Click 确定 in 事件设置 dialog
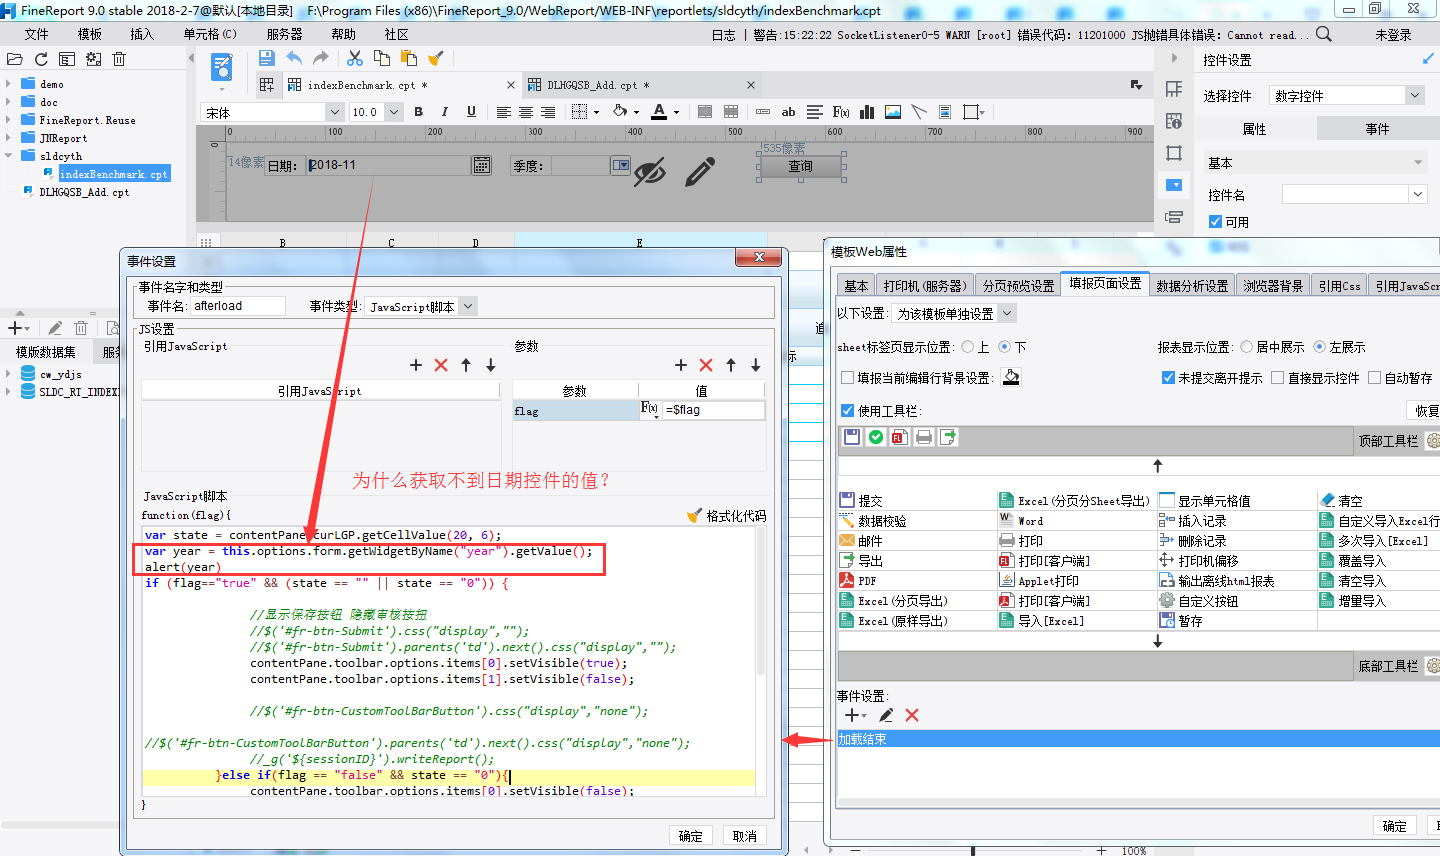The height and width of the screenshot is (856, 1440). [691, 836]
